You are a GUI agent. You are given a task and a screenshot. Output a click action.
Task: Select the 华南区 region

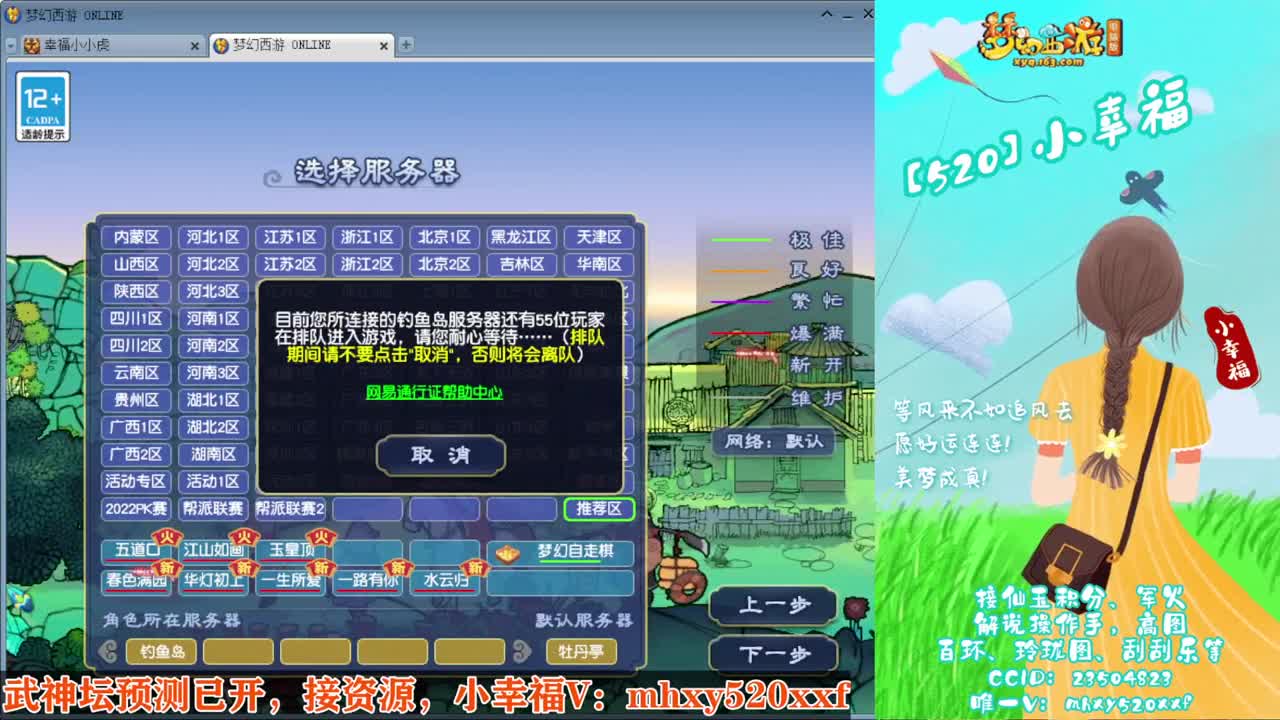click(599, 264)
